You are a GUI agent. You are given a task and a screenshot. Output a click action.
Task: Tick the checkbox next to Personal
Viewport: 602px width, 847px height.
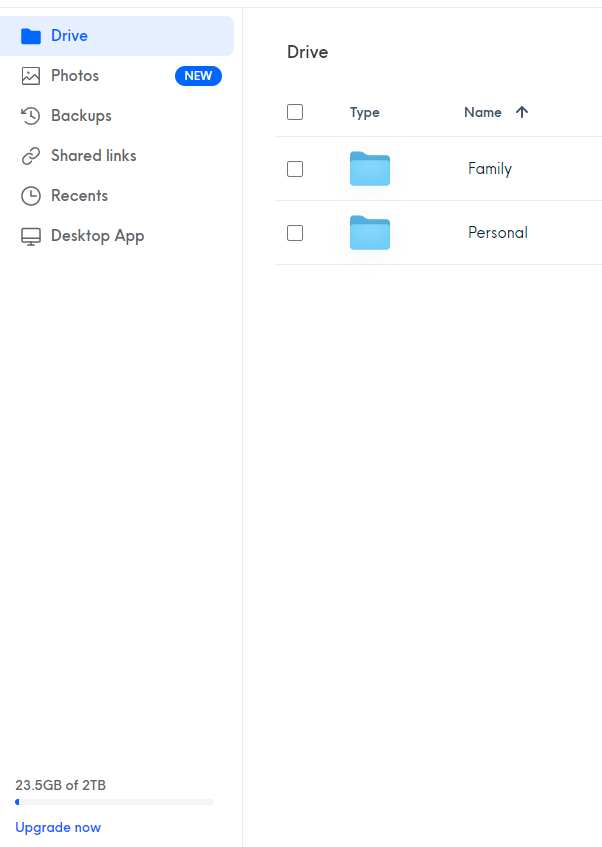click(294, 232)
